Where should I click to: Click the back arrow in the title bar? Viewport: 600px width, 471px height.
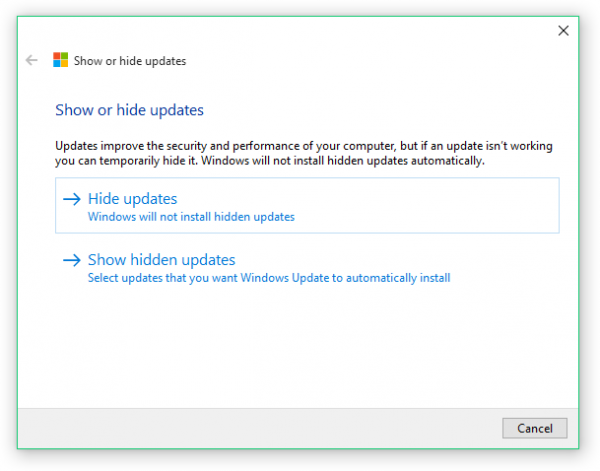[31, 60]
